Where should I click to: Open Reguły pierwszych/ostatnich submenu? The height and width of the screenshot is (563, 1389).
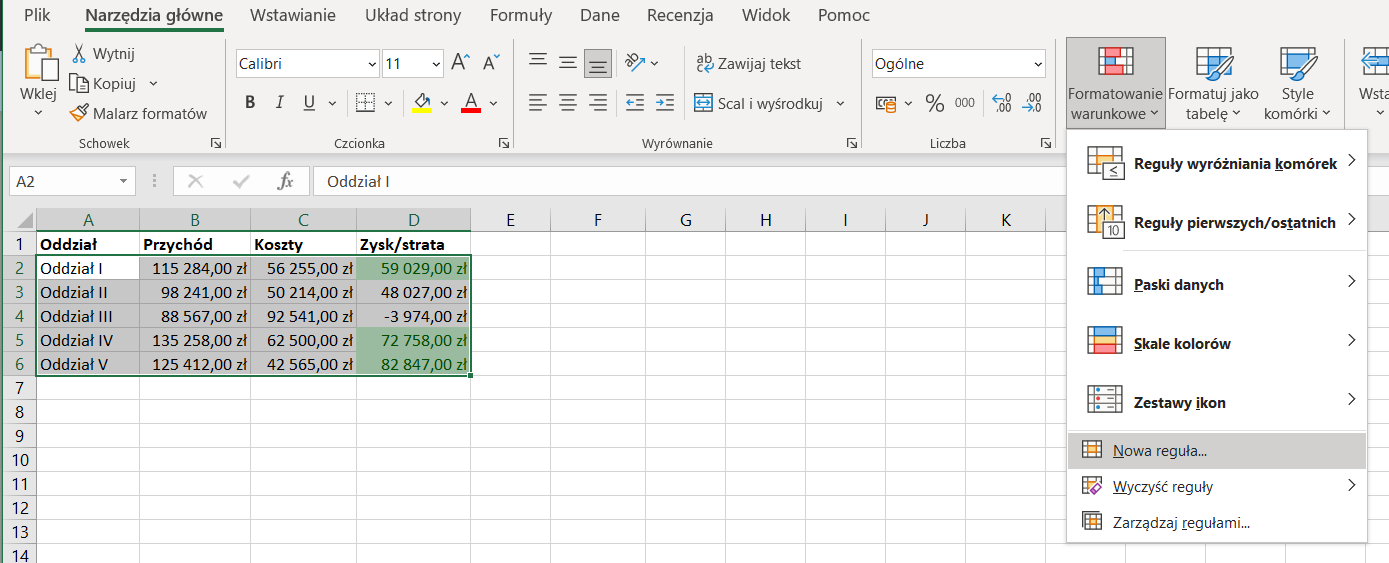click(1216, 222)
